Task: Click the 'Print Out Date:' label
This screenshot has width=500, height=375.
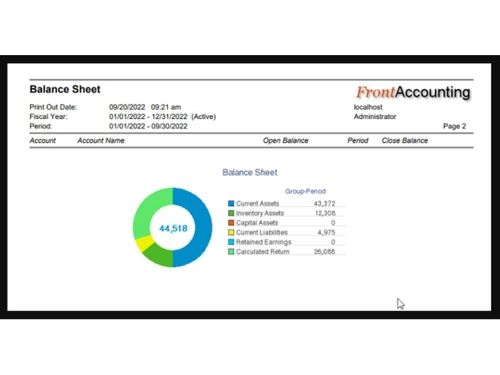Action: (x=53, y=107)
